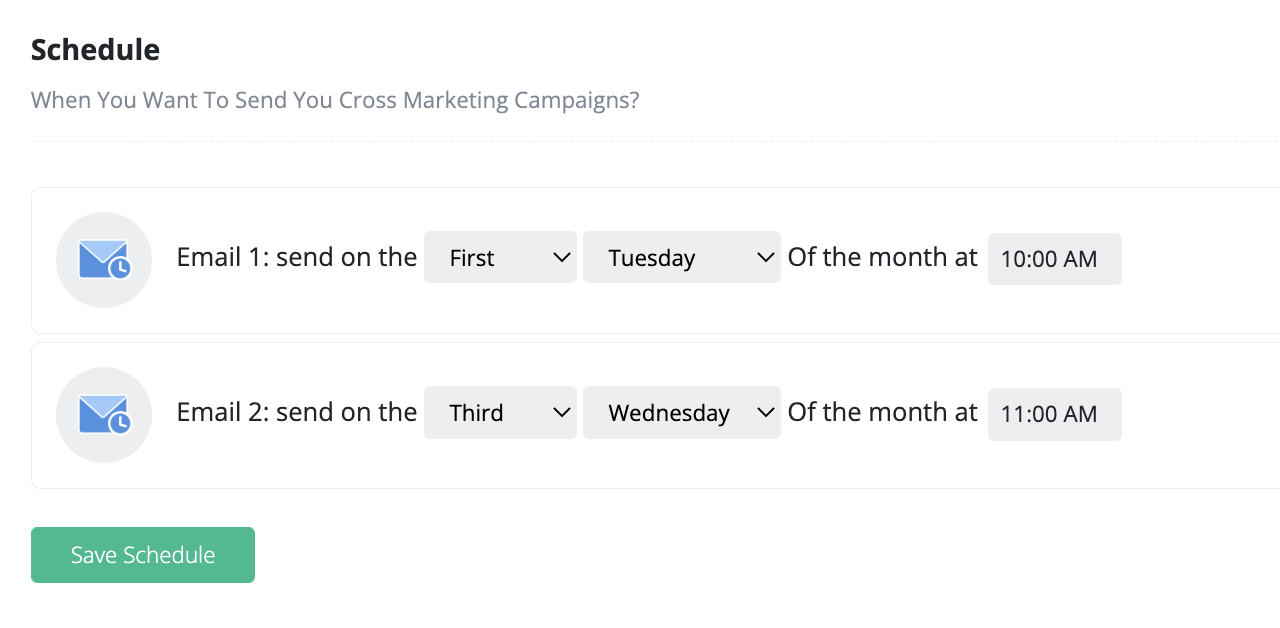This screenshot has height=628, width=1280.
Task: Open the Third week-position dropdown
Action: click(500, 412)
